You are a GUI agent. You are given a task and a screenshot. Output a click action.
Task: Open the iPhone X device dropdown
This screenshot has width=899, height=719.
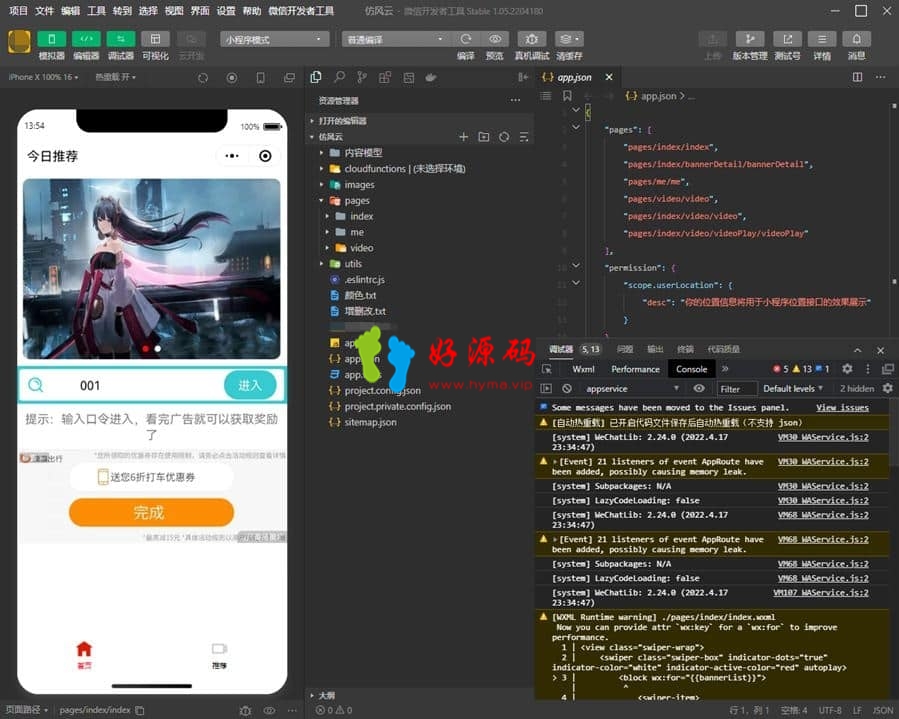pos(43,77)
